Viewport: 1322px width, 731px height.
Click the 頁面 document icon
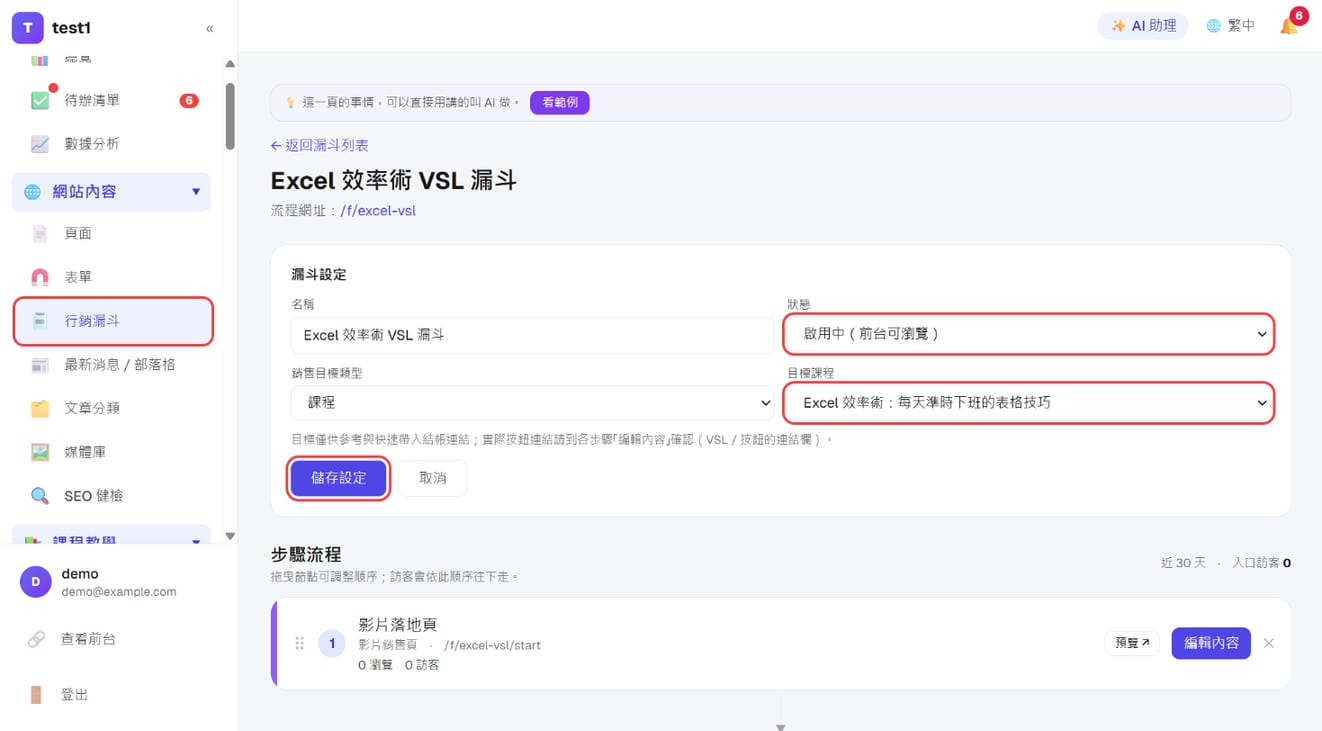coord(40,233)
